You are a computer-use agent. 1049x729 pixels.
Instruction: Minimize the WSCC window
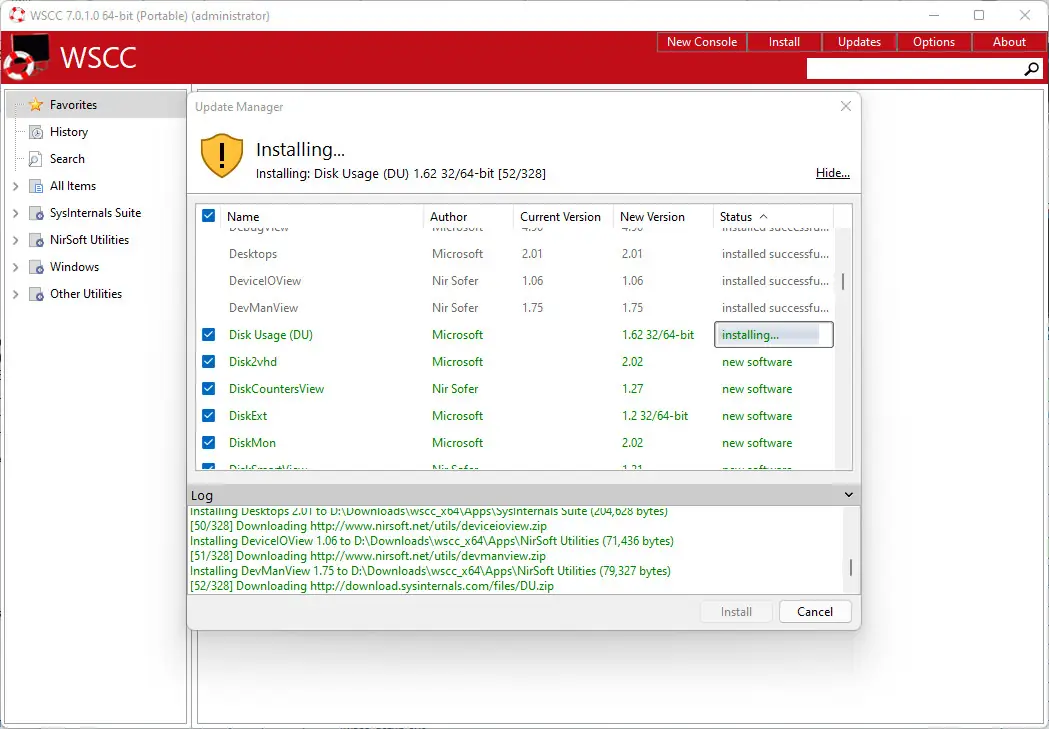click(x=934, y=15)
